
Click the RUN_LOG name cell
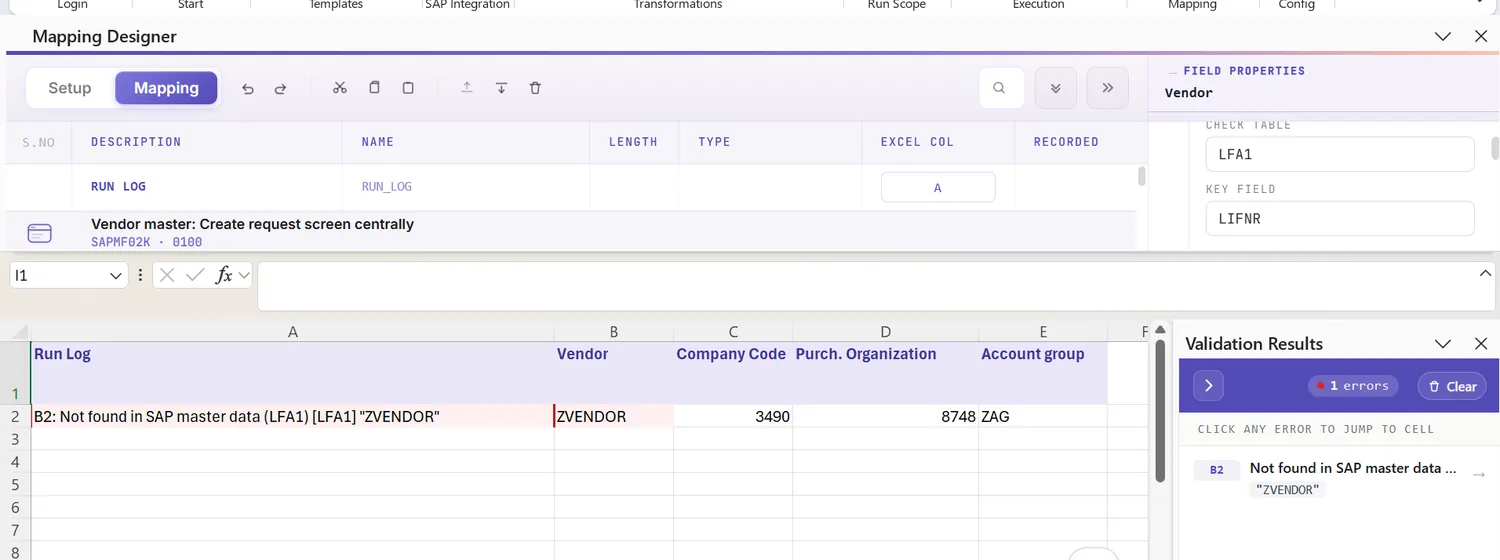click(386, 187)
